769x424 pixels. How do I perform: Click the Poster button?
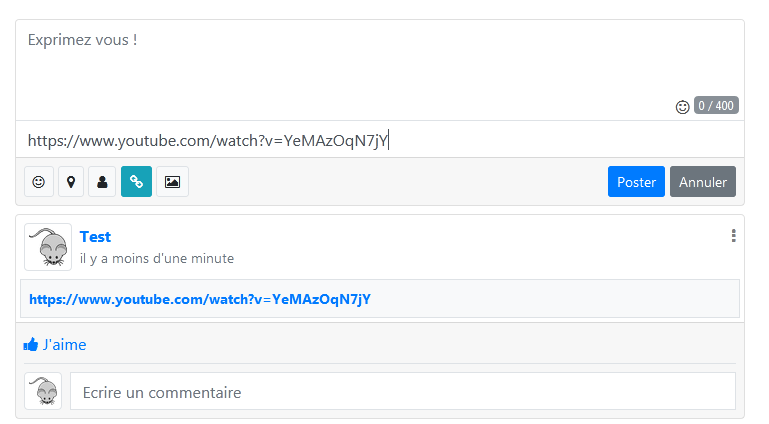pos(636,182)
